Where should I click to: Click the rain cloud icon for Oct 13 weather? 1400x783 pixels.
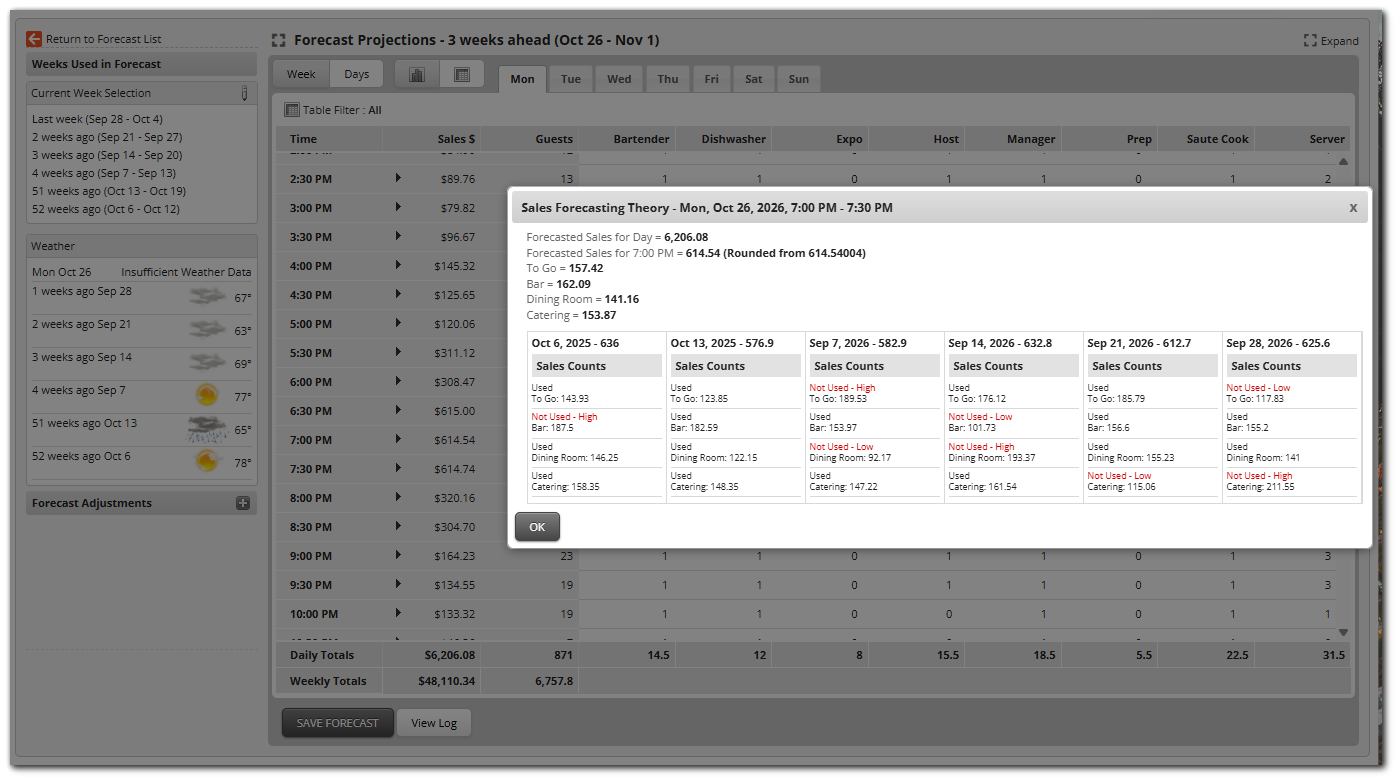(x=206, y=429)
